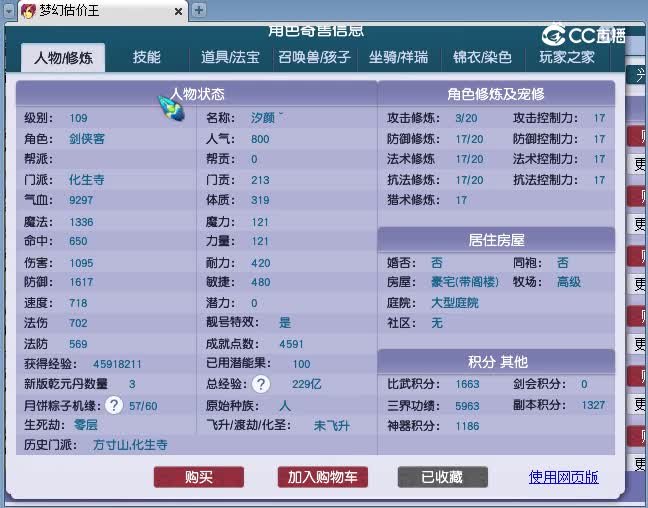This screenshot has height=508, width=648.
Task: Click the 神器积分 value 1186
Action: (x=467, y=426)
